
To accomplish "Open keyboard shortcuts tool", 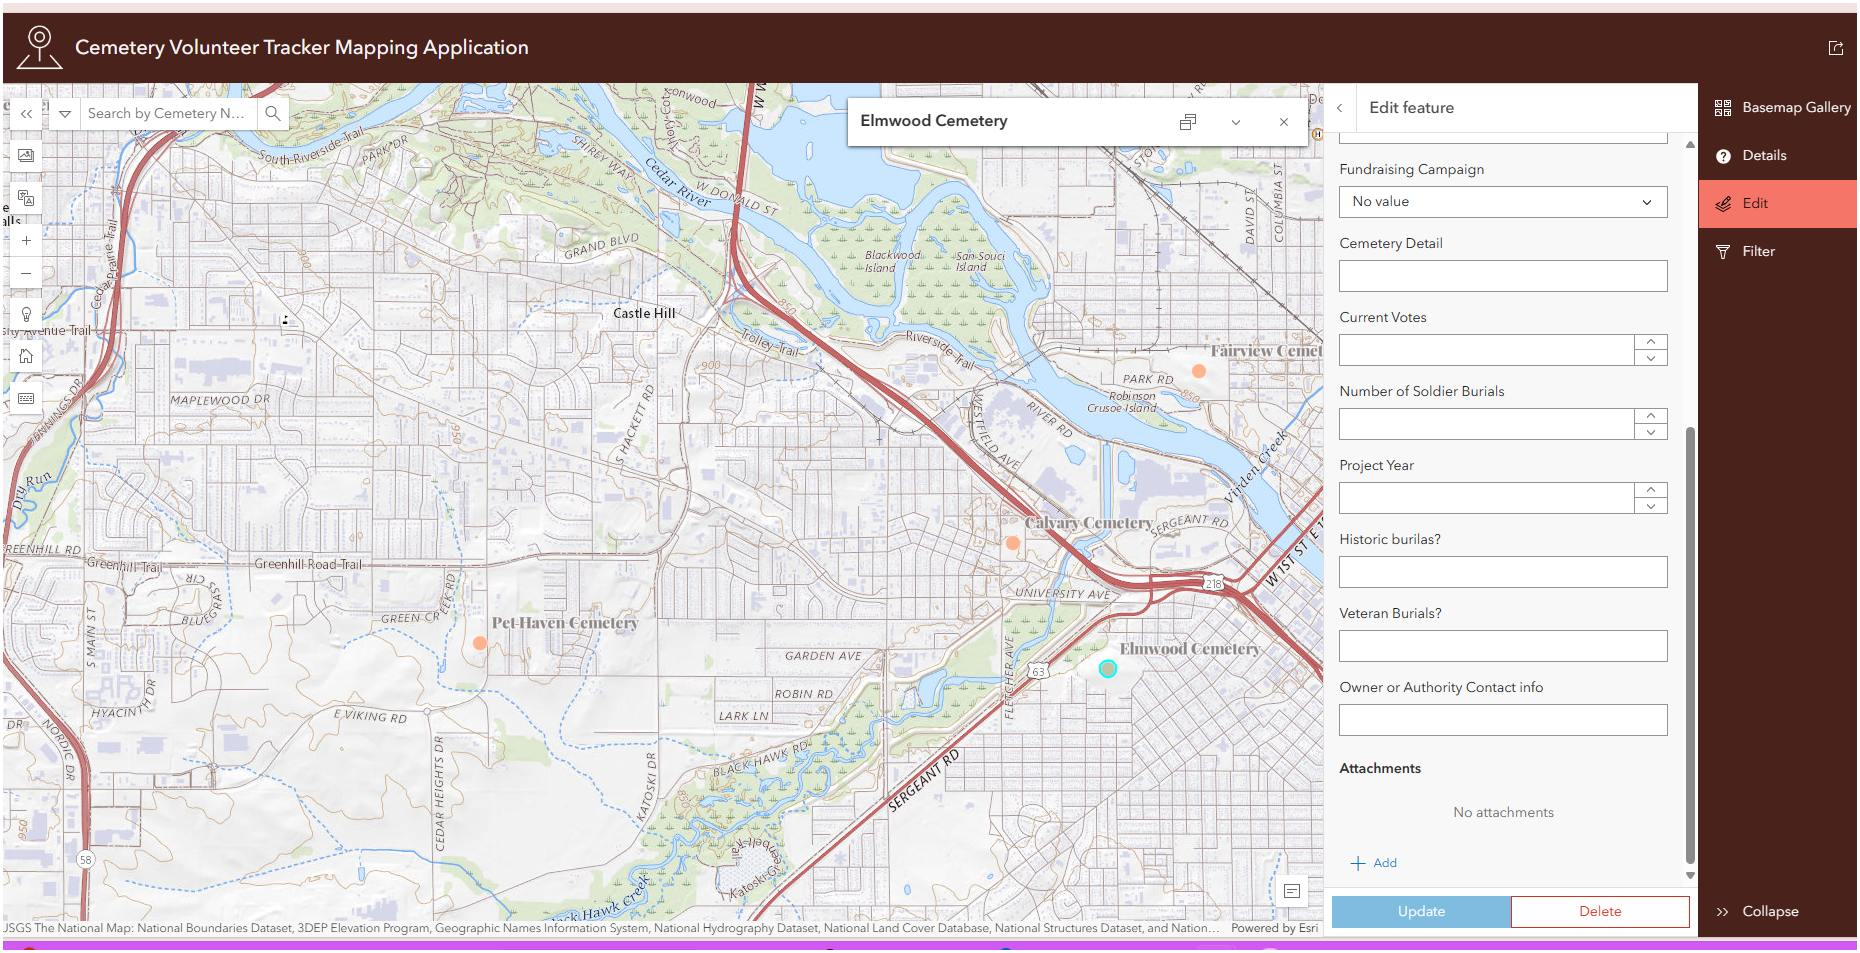I will click(x=27, y=399).
